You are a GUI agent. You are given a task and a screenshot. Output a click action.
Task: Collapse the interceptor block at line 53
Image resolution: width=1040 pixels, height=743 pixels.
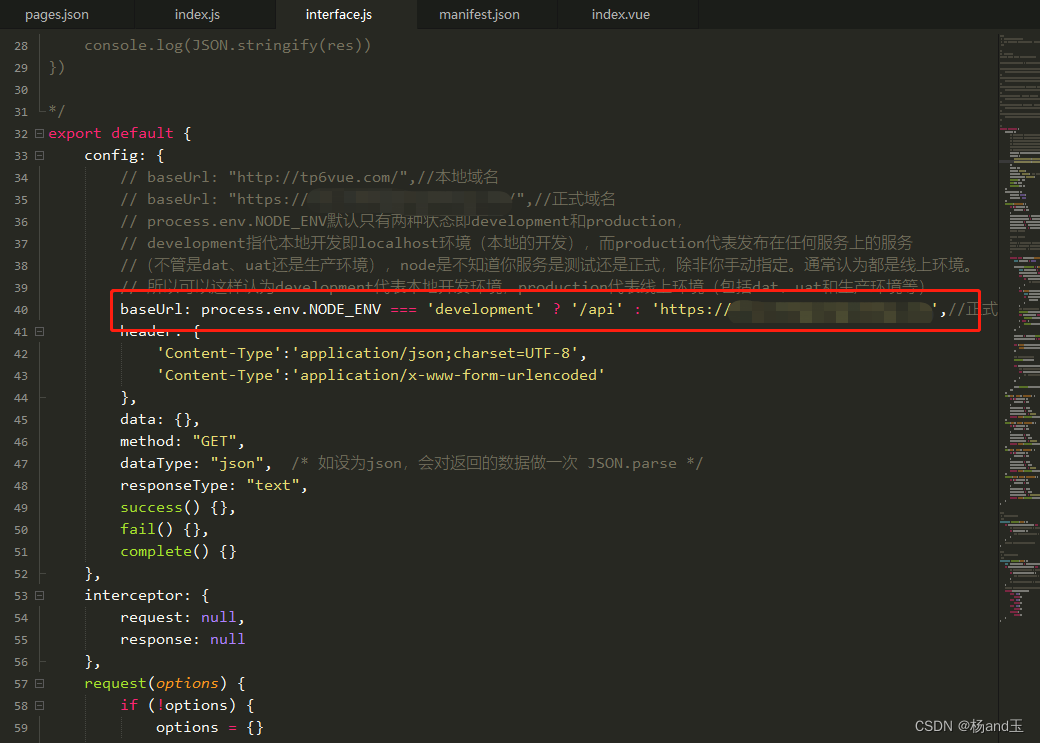[x=39, y=596]
